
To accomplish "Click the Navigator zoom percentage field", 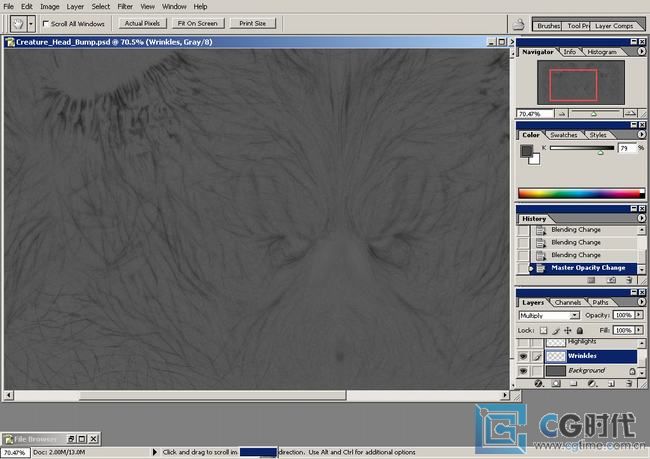I will 535,114.
